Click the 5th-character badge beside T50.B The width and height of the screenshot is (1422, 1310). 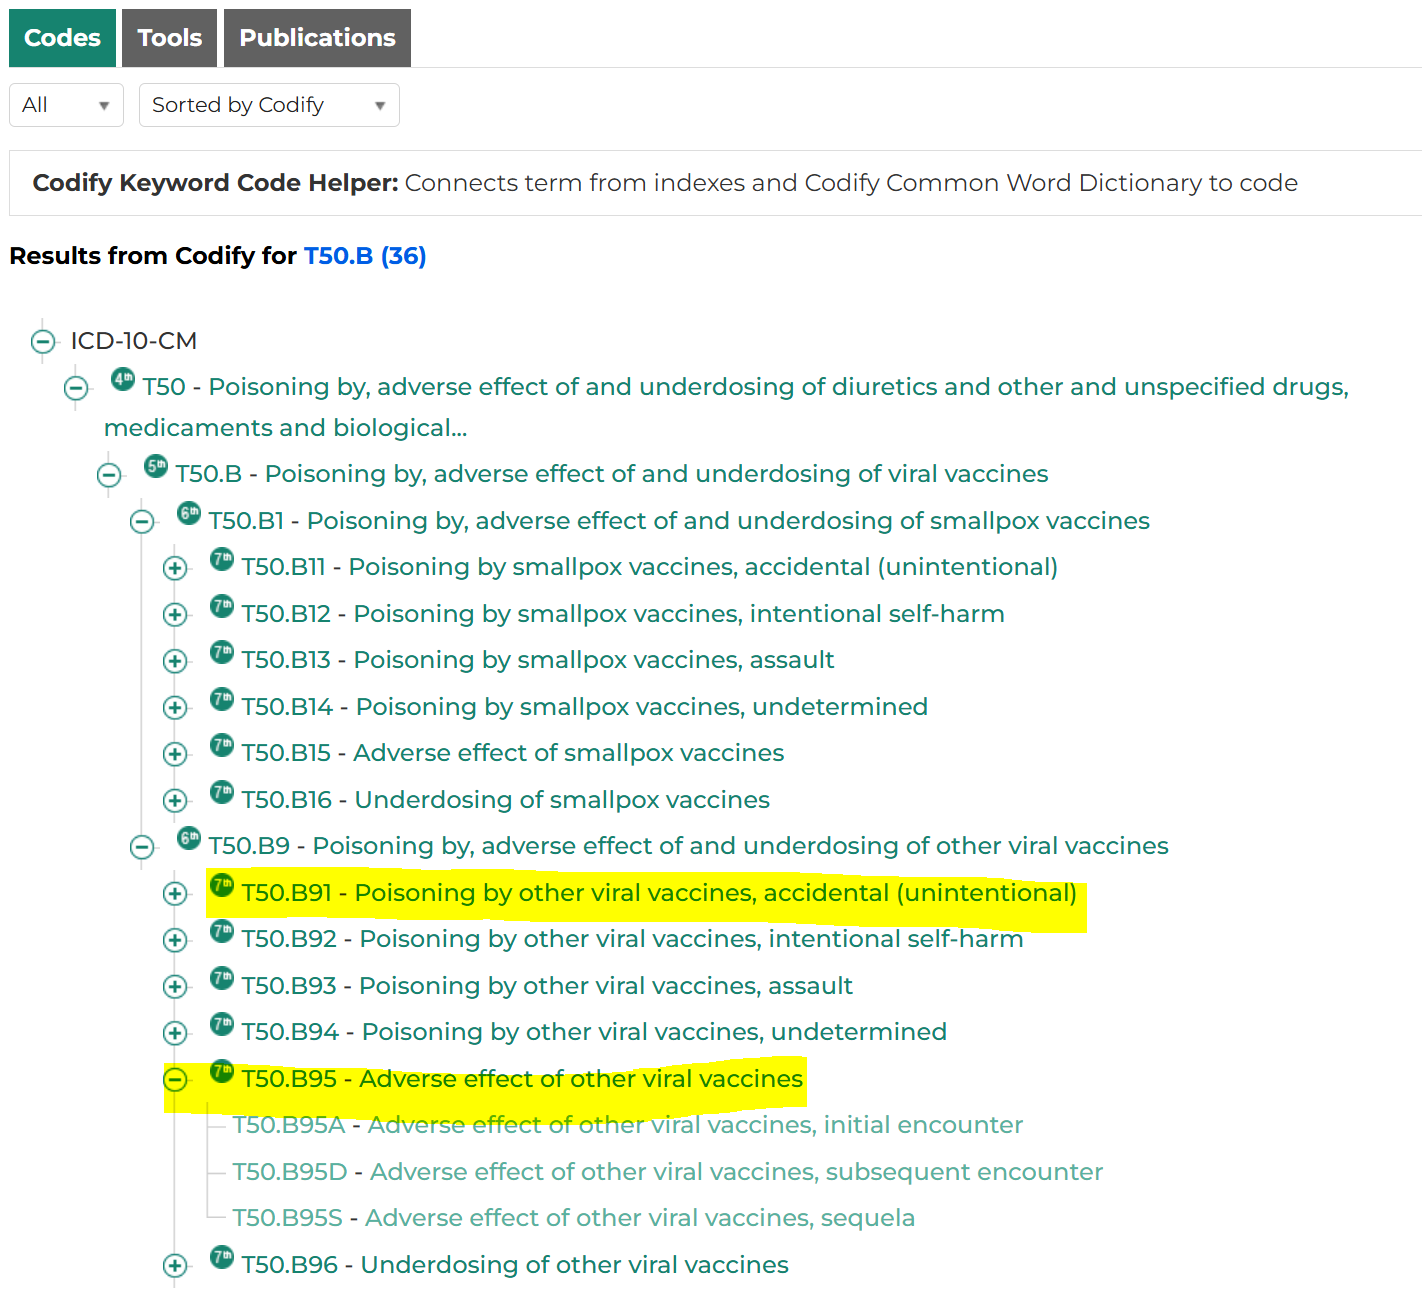[156, 465]
